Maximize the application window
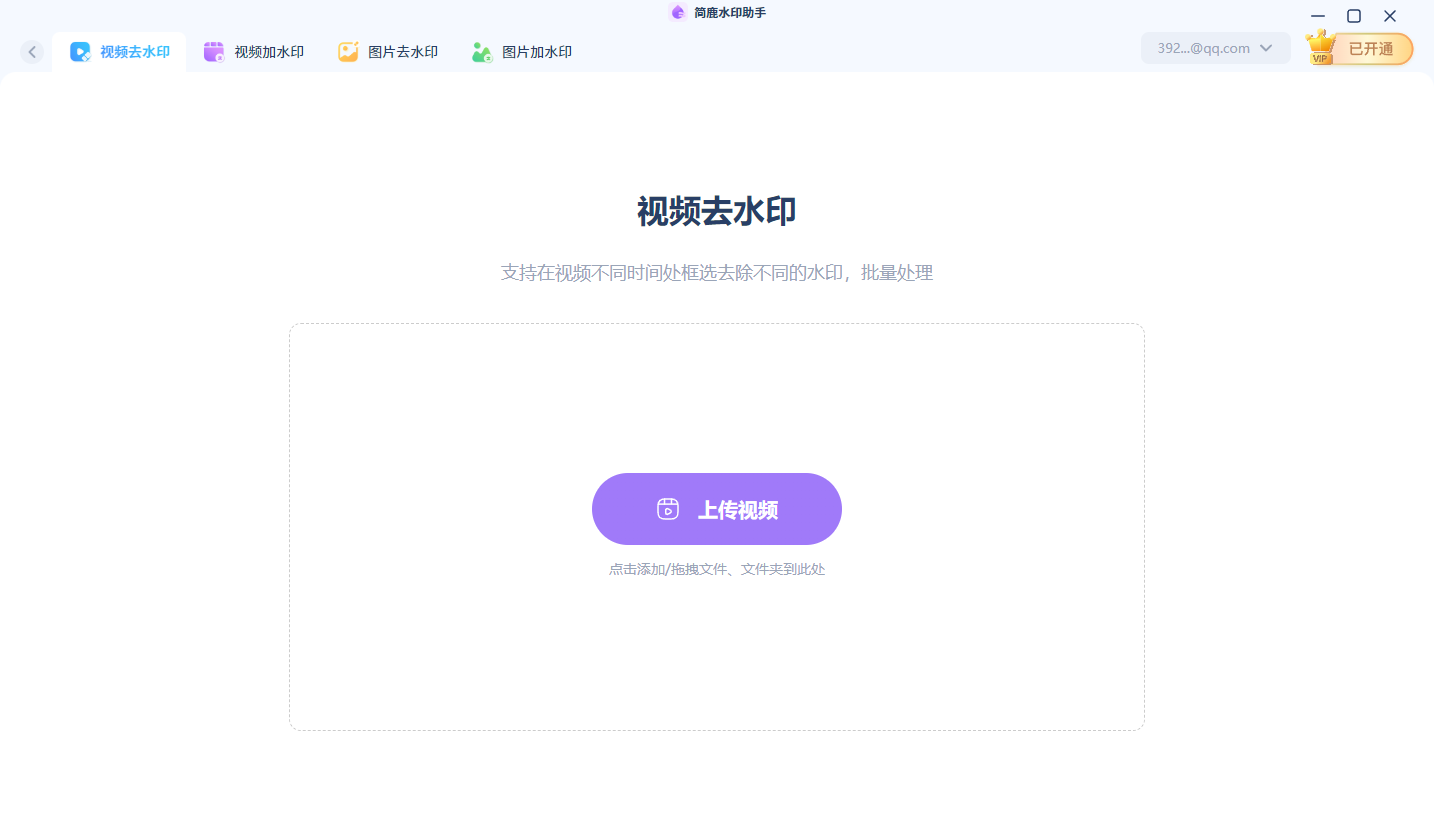This screenshot has width=1434, height=822. pos(1354,16)
